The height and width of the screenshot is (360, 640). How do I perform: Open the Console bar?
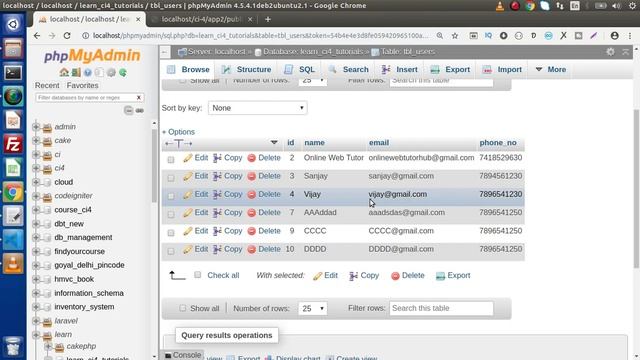183,355
